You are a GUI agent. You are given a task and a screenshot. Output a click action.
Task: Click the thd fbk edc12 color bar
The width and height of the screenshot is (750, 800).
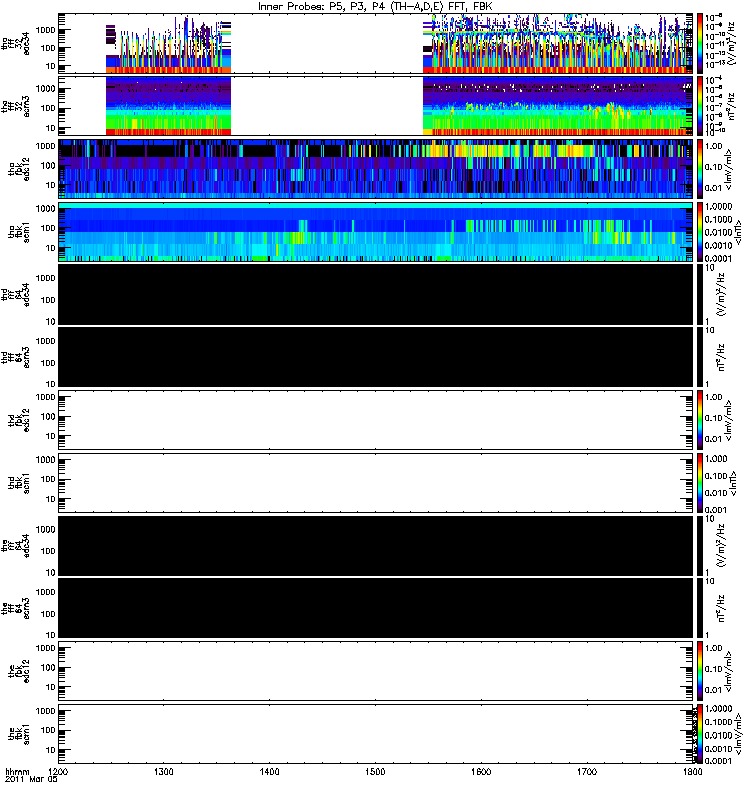(x=700, y=420)
